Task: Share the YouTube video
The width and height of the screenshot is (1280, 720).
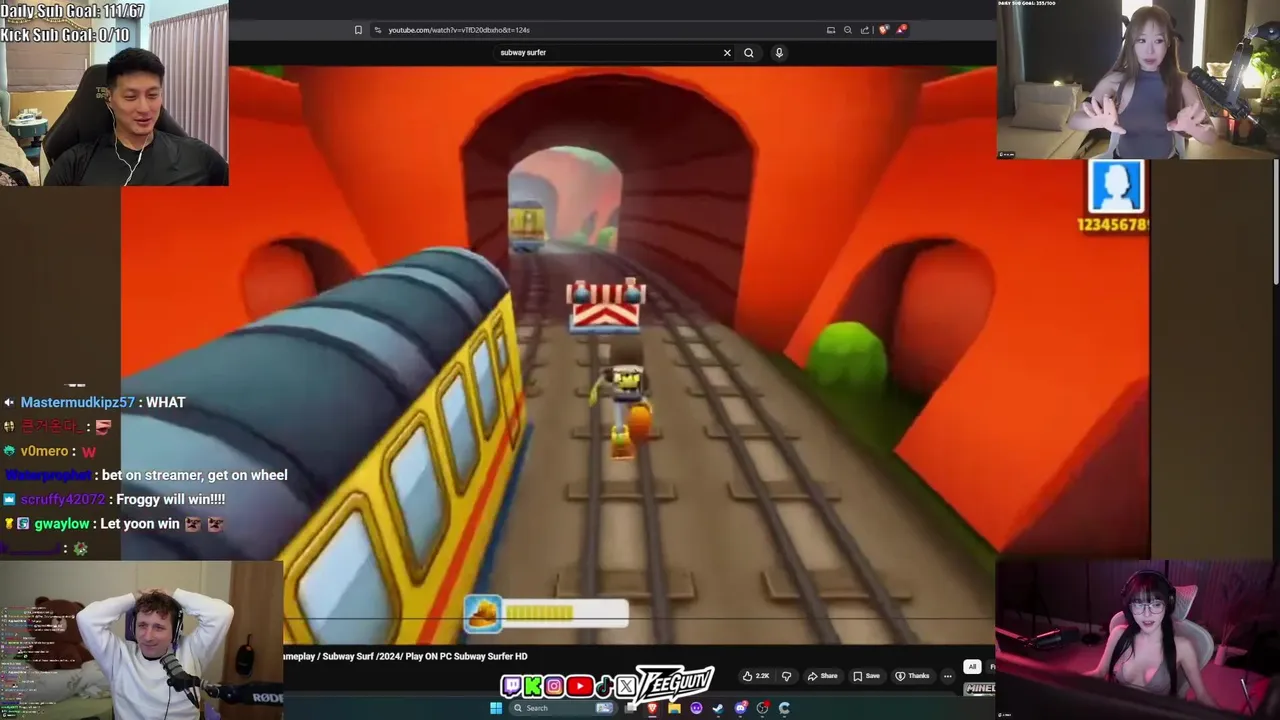Action: click(823, 676)
